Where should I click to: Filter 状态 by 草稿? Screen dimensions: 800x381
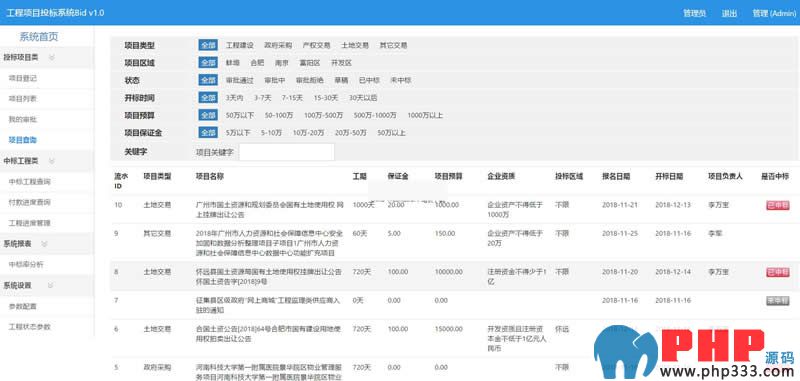341,80
